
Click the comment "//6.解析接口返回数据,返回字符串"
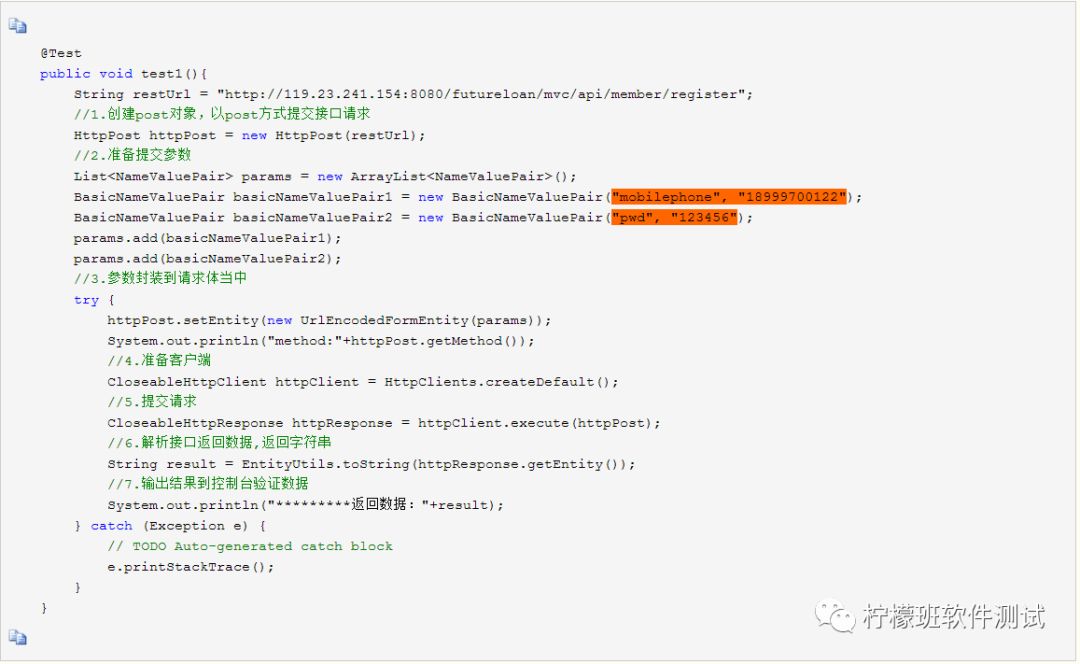coord(220,442)
